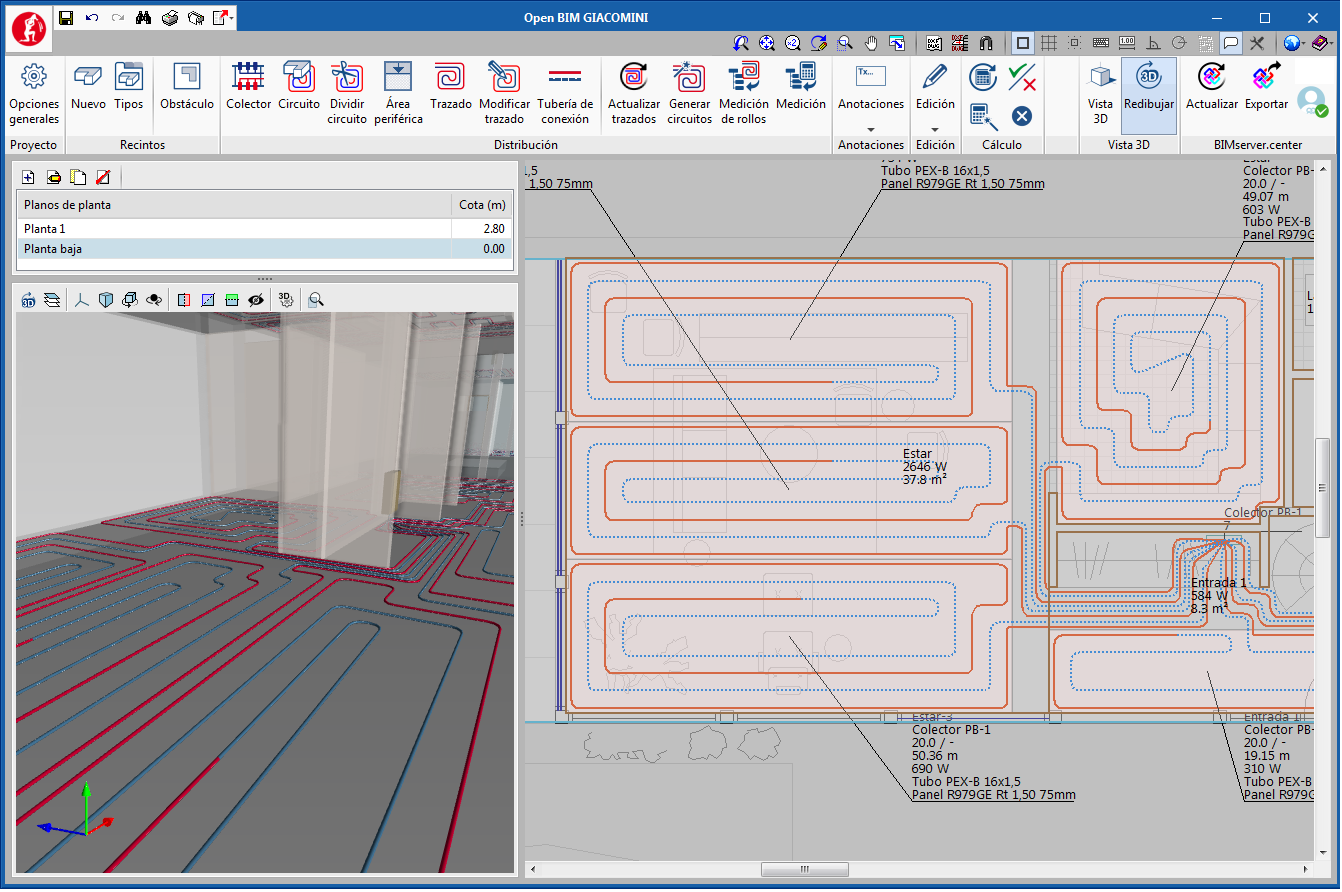
Task: Toggle the keyboard coordinate entry button
Action: [x=1101, y=43]
